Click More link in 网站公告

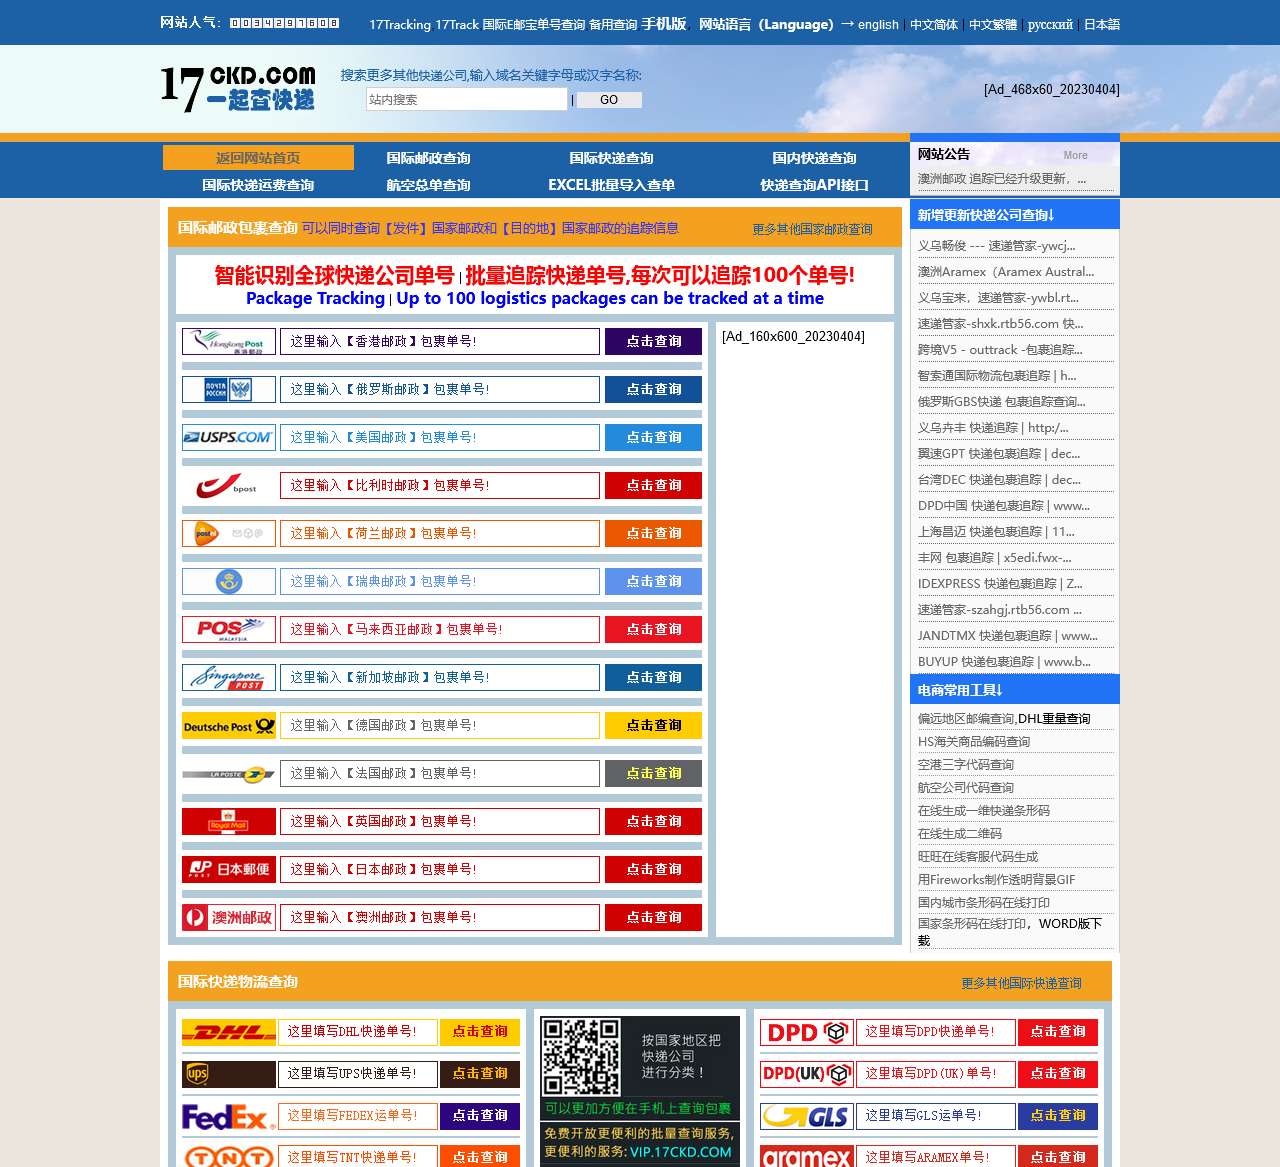pos(1075,155)
